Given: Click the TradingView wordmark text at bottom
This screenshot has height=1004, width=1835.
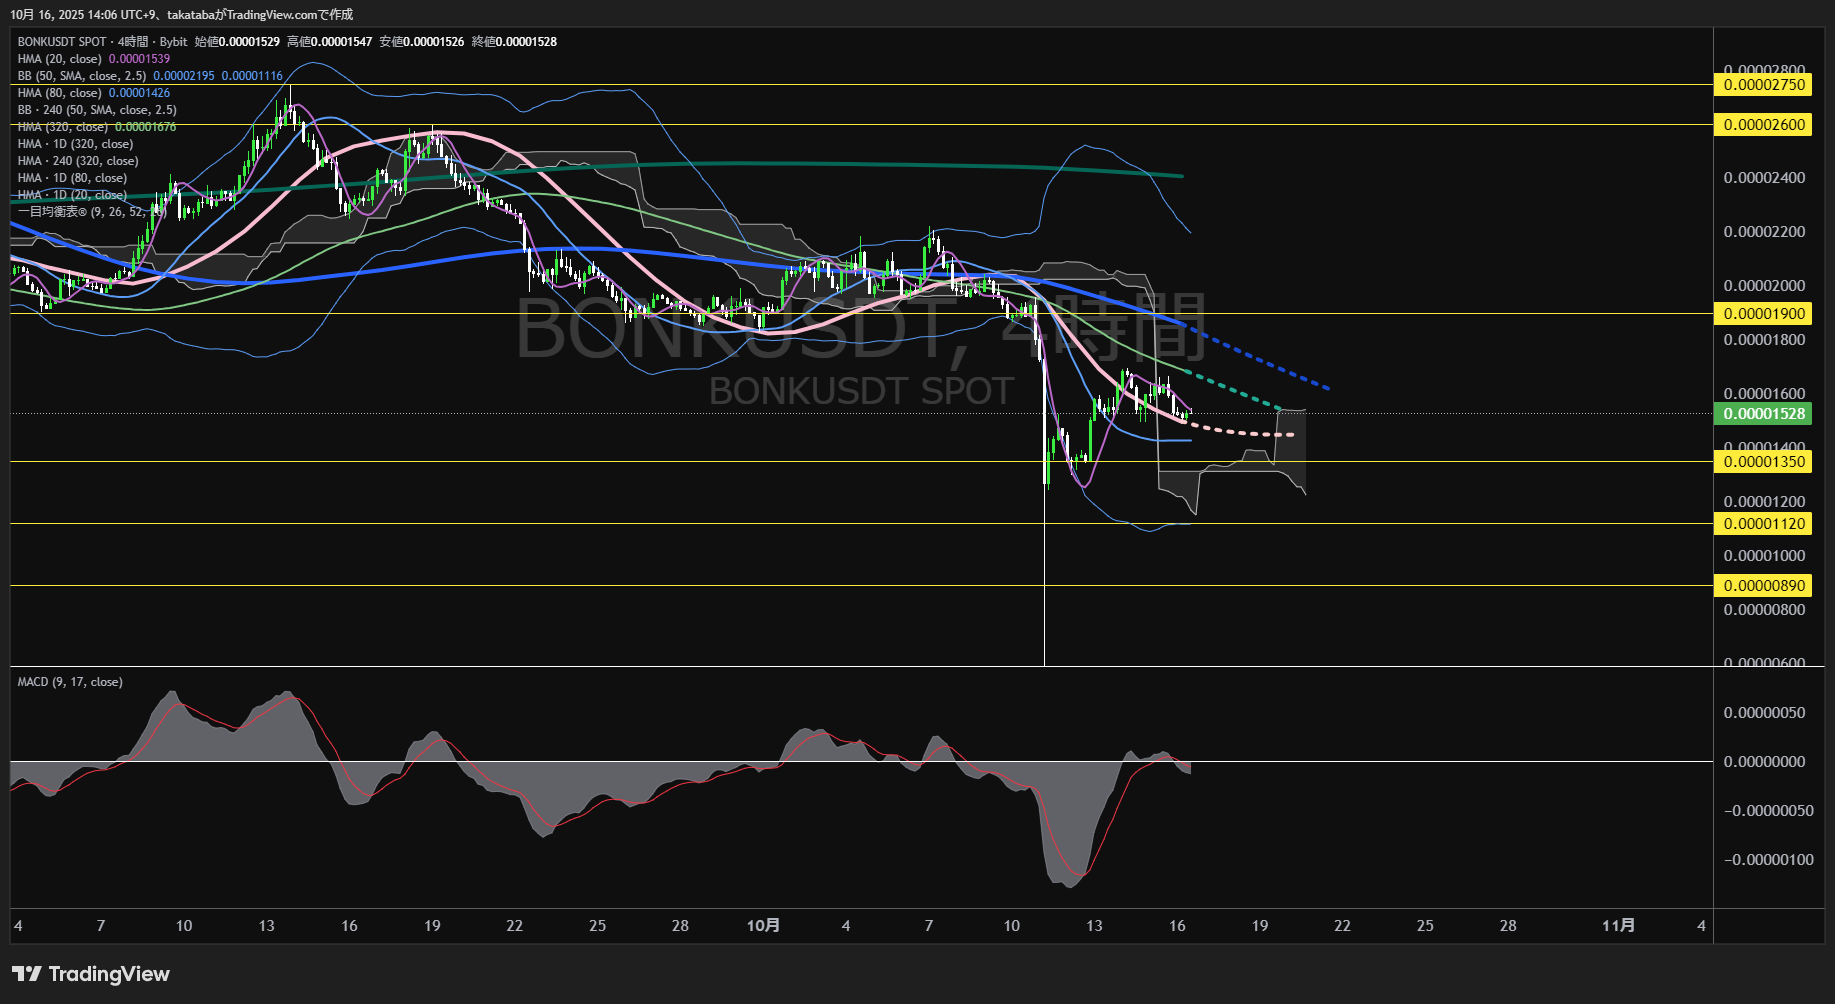Looking at the screenshot, I should tap(109, 974).
